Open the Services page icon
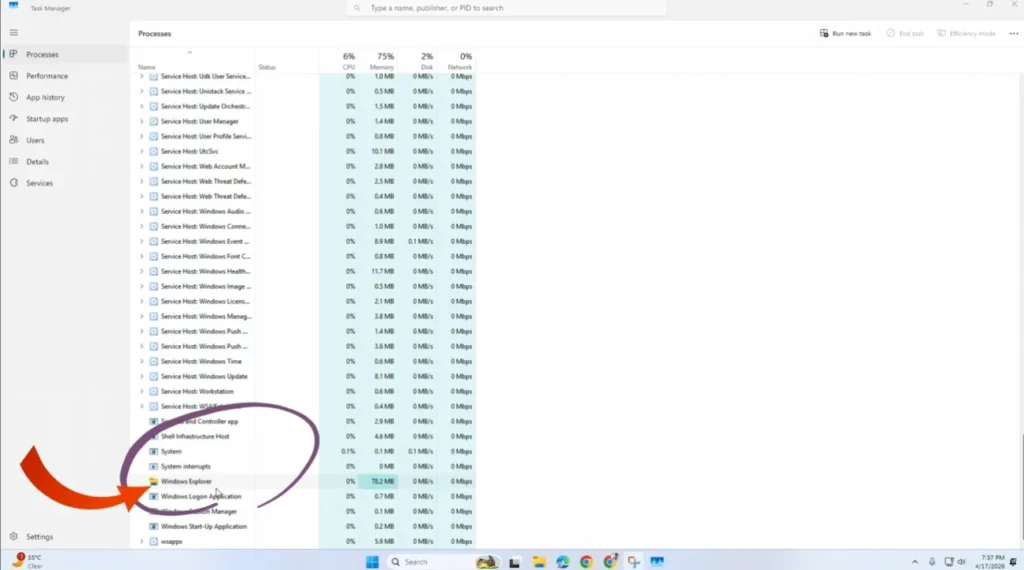Screen dimensions: 1024x570 (14, 183)
